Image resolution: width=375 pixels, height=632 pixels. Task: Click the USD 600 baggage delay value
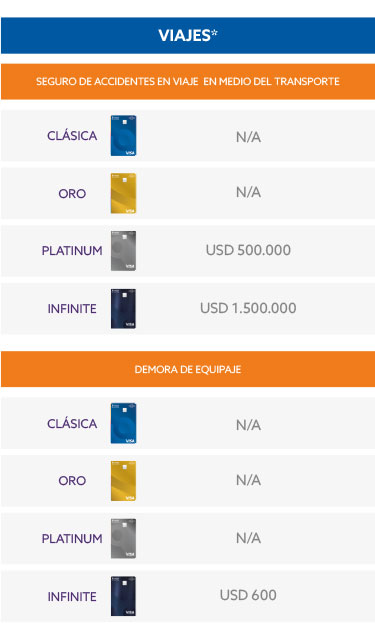pyautogui.click(x=248, y=595)
